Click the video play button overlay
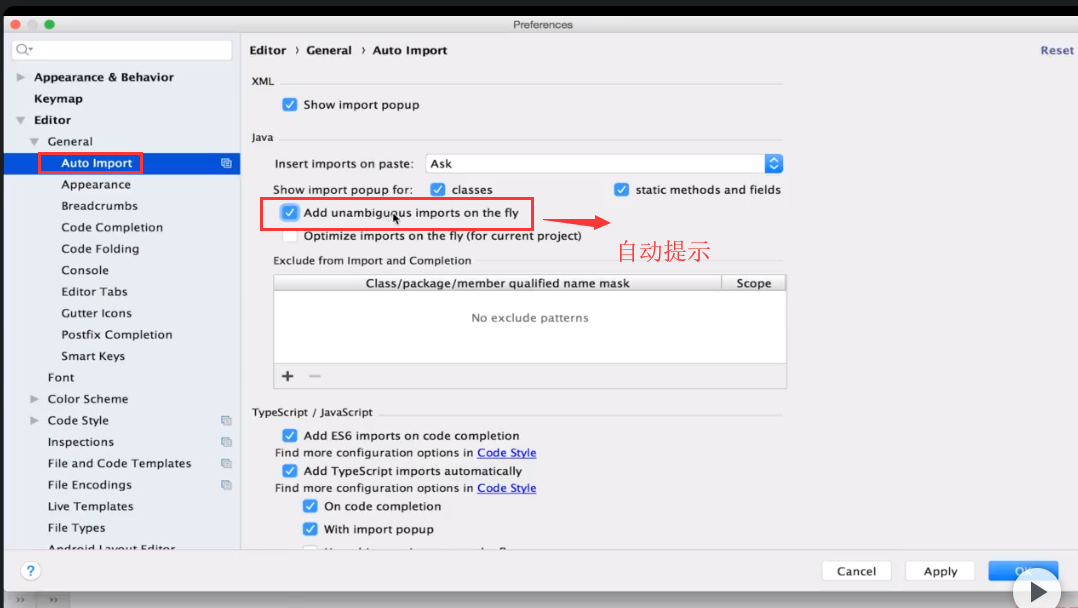 [1037, 591]
